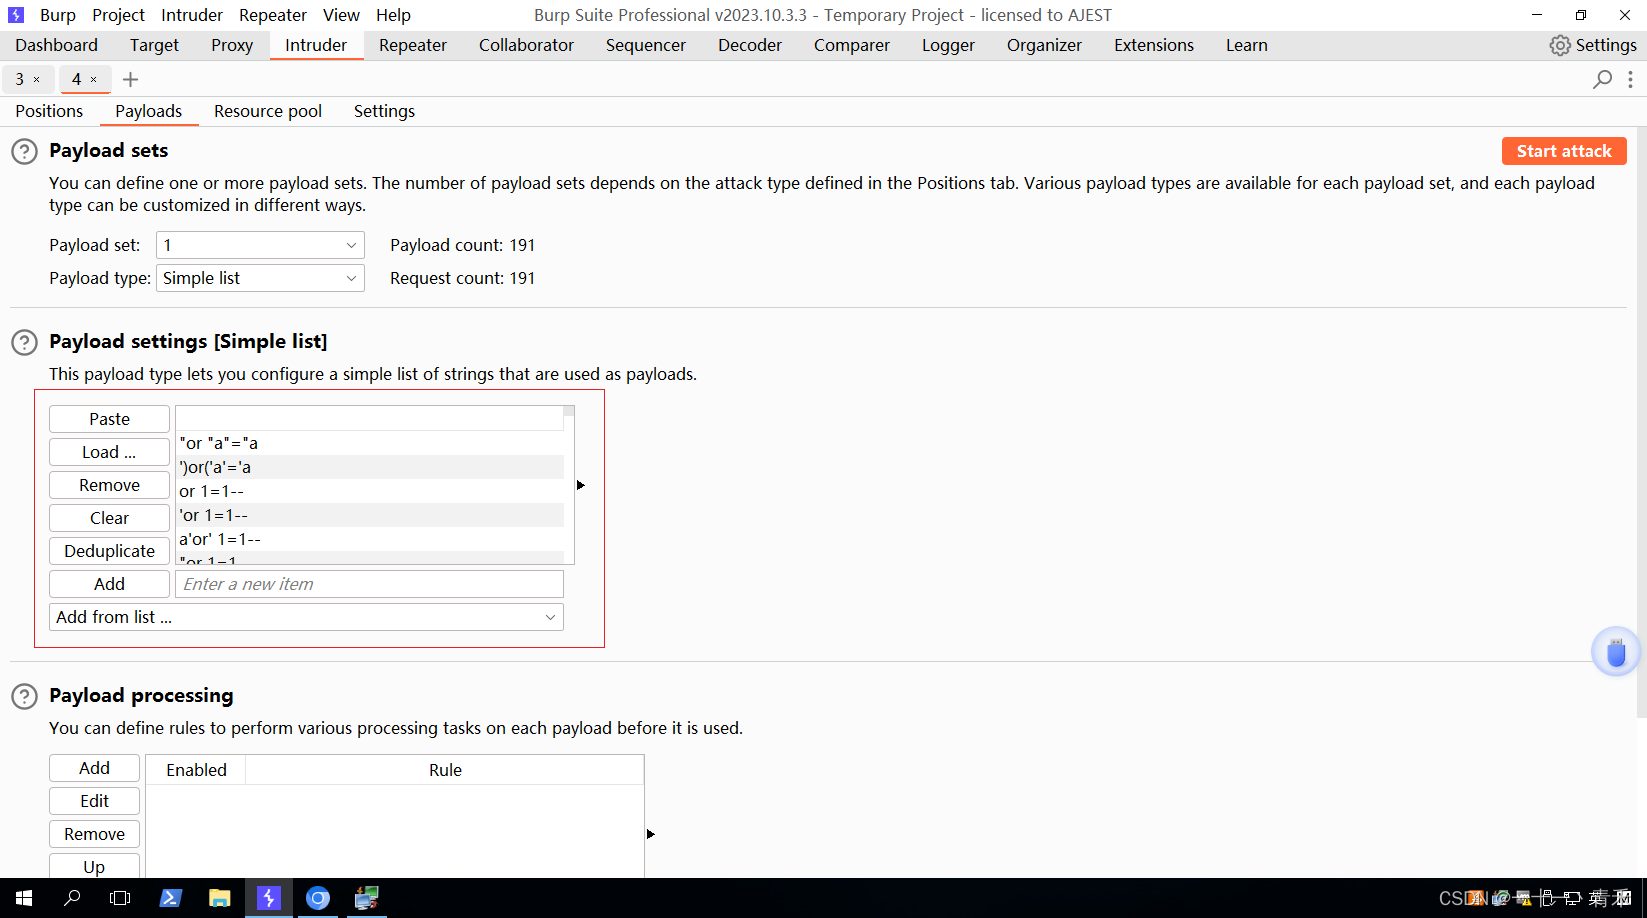The height and width of the screenshot is (918, 1647).
Task: Click the Clear button
Action: 109,518
